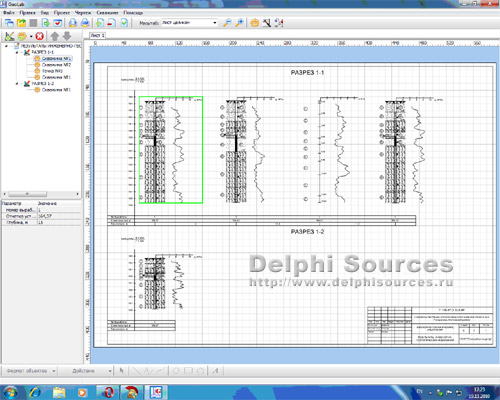500x400 pixels.
Task: Click the red delete circle icon
Action: pyautogui.click(x=39, y=36)
